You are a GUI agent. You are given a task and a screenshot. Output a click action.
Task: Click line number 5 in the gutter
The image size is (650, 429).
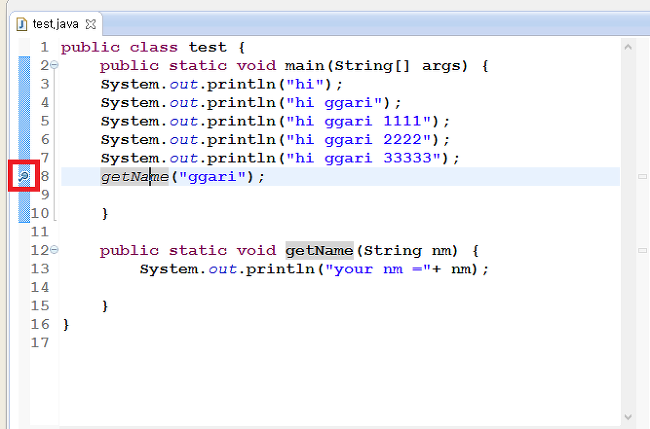pos(45,121)
